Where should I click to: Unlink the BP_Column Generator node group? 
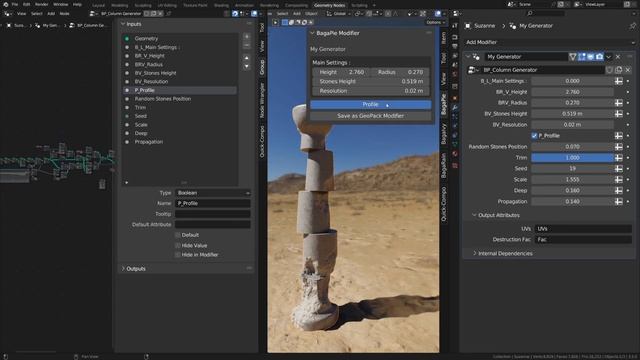628,70
